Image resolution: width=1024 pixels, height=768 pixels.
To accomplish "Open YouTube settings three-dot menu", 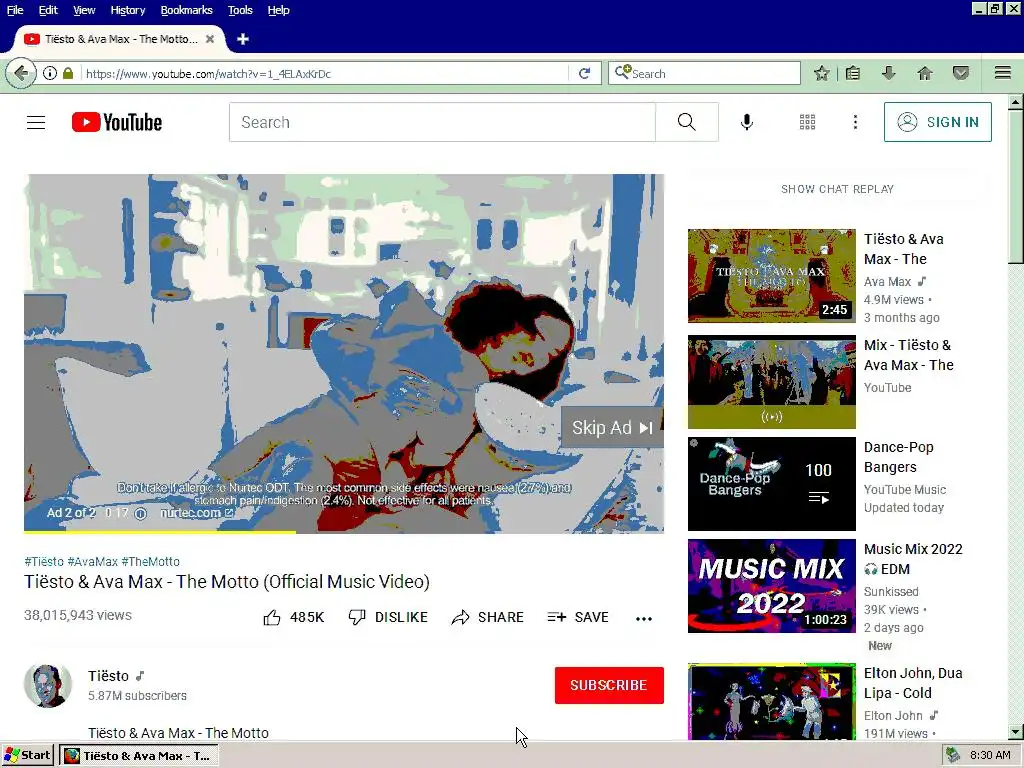I will [855, 122].
